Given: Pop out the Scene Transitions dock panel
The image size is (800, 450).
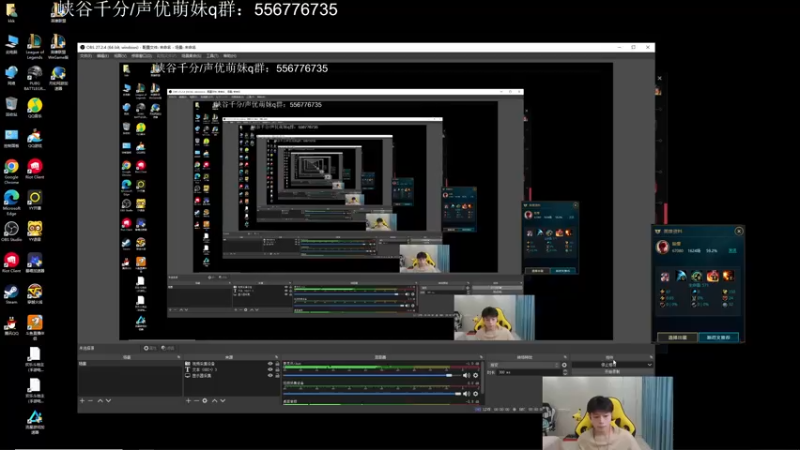Looking at the screenshot, I should 565,357.
